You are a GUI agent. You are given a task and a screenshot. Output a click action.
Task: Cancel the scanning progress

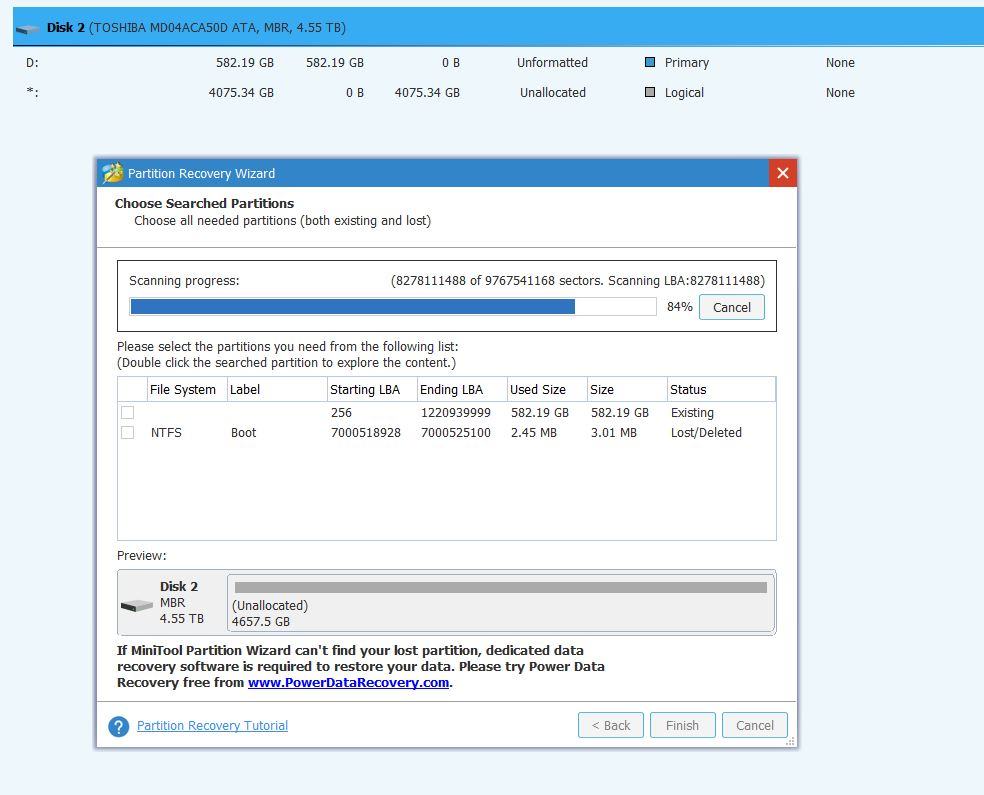click(x=732, y=307)
